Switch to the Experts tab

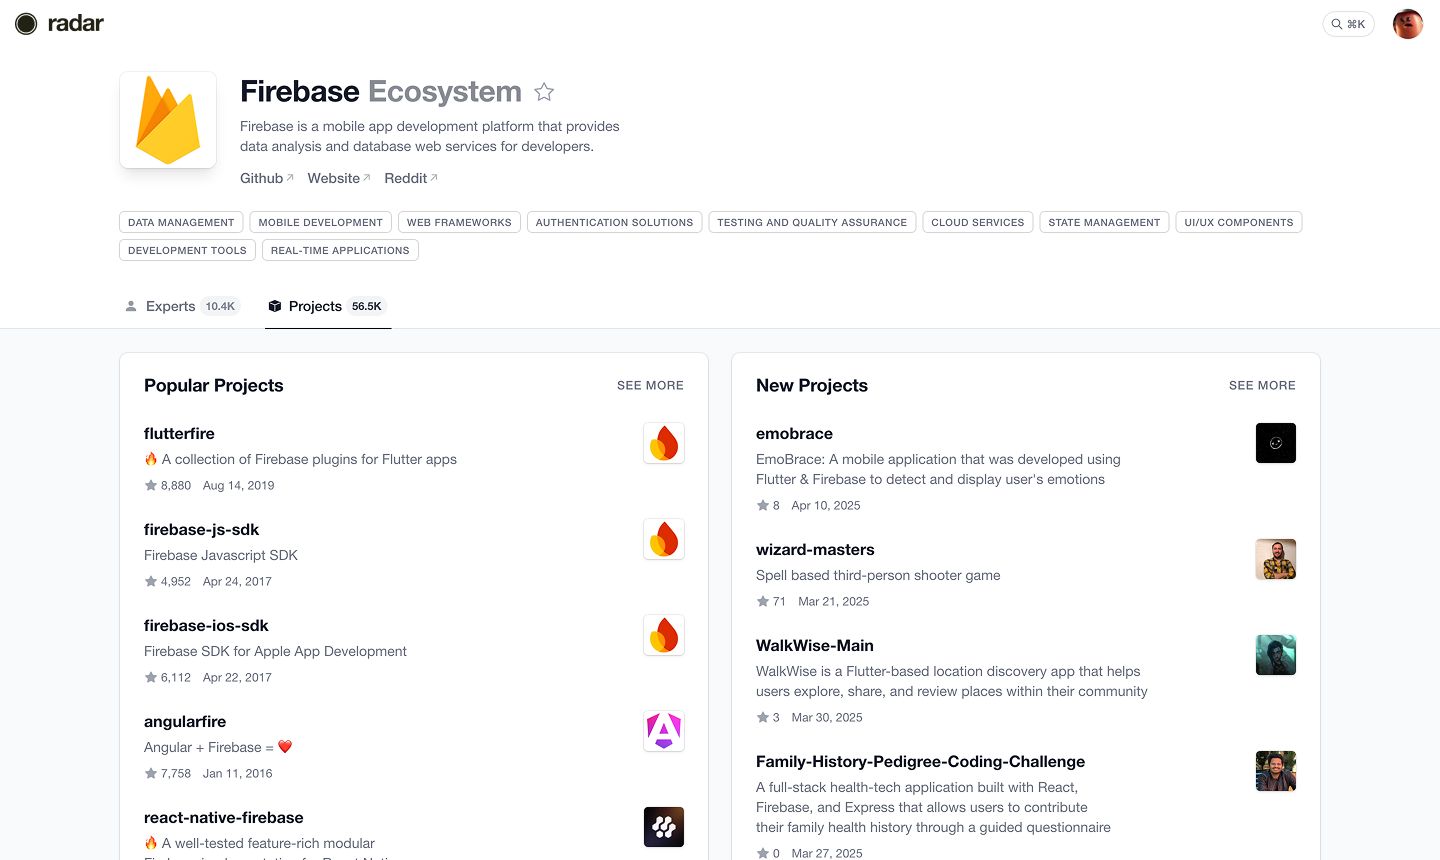pos(181,306)
